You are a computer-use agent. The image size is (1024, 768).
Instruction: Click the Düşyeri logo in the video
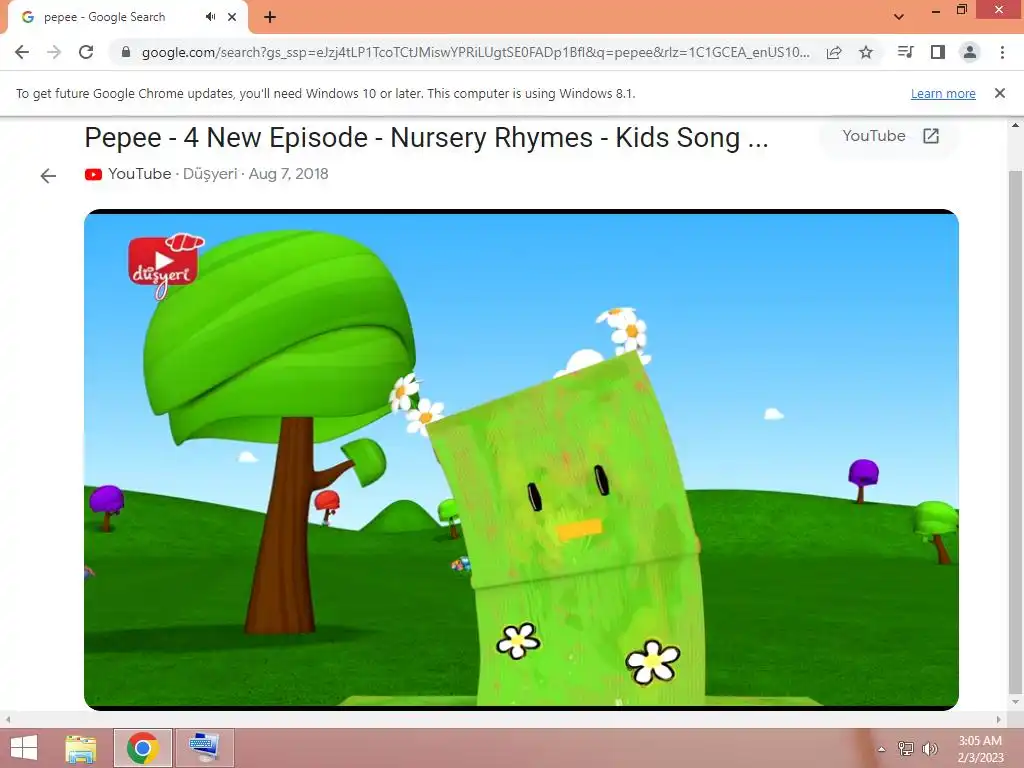[165, 266]
